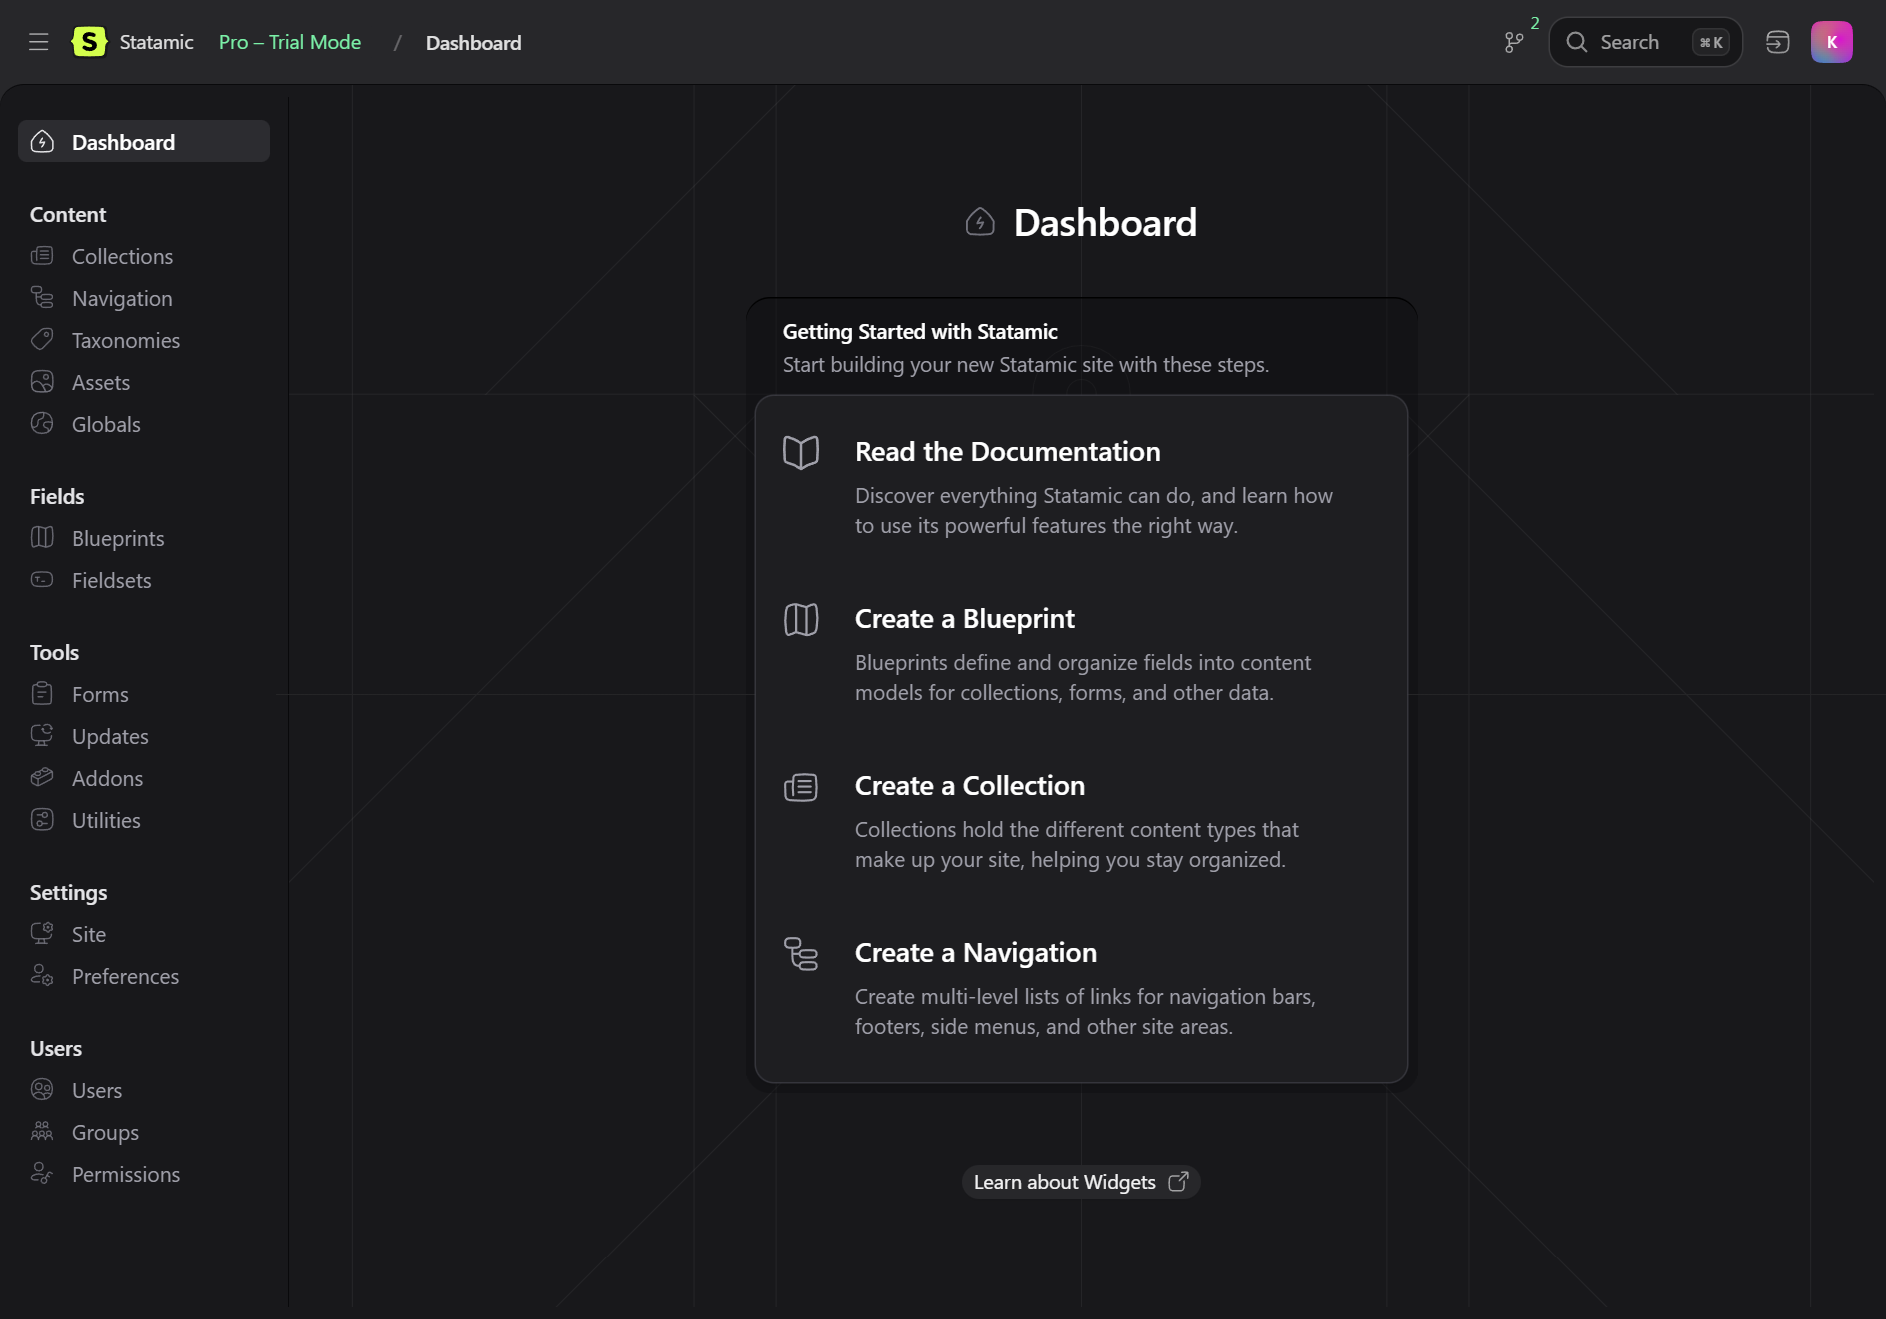
Task: Click the Utilities sidebar icon
Action: pos(42,820)
